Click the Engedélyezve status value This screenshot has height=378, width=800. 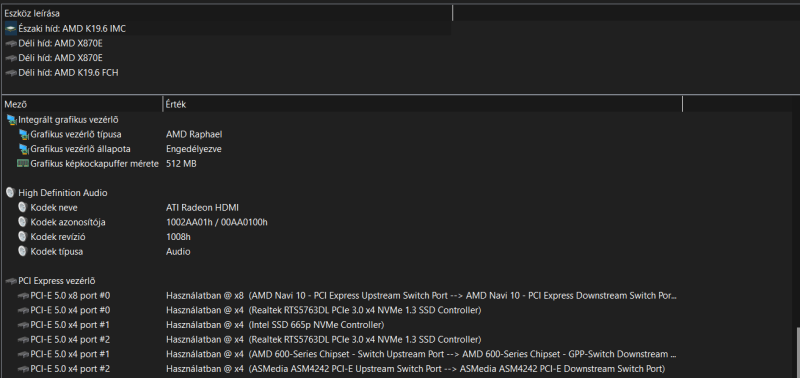point(194,149)
